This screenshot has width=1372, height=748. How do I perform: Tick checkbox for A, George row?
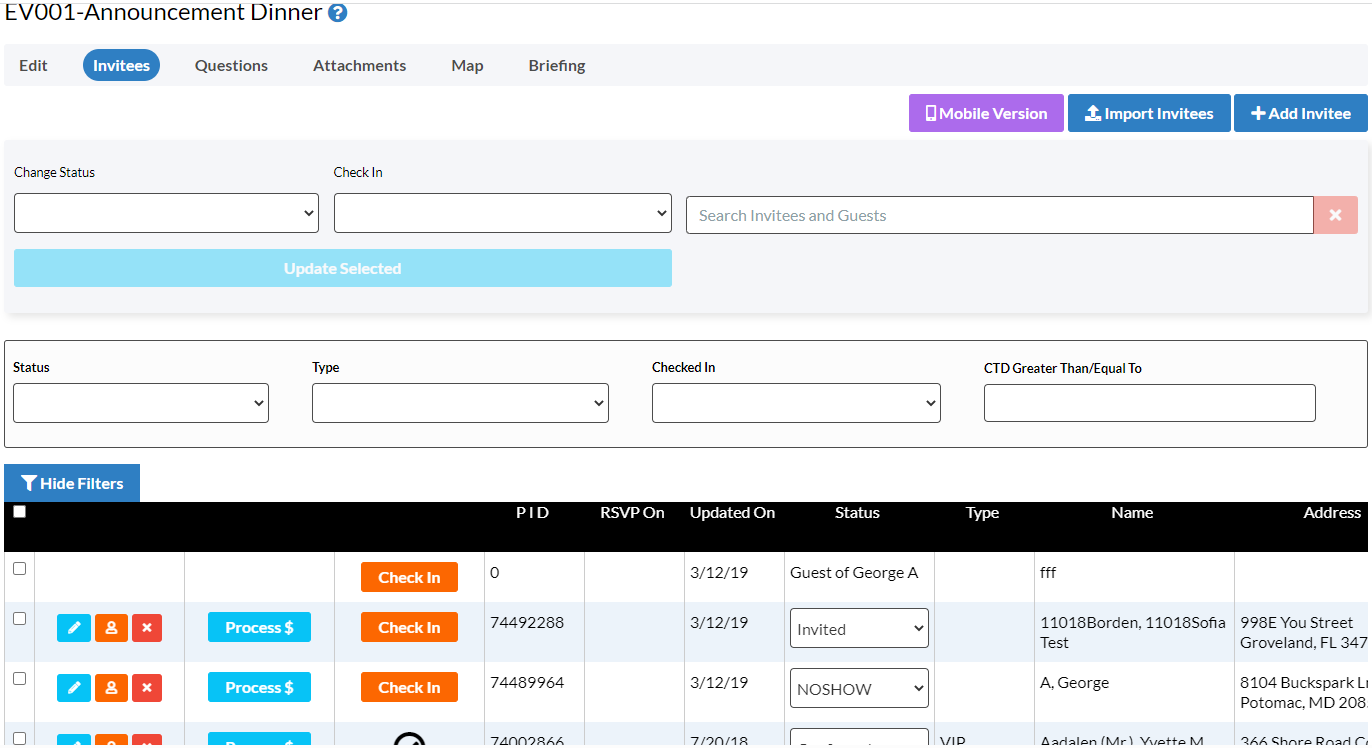19,678
